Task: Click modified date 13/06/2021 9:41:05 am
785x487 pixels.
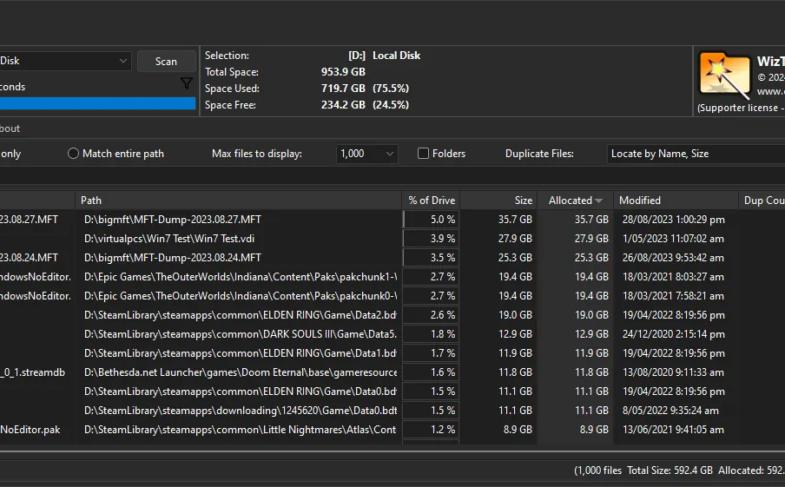Action: [673, 429]
